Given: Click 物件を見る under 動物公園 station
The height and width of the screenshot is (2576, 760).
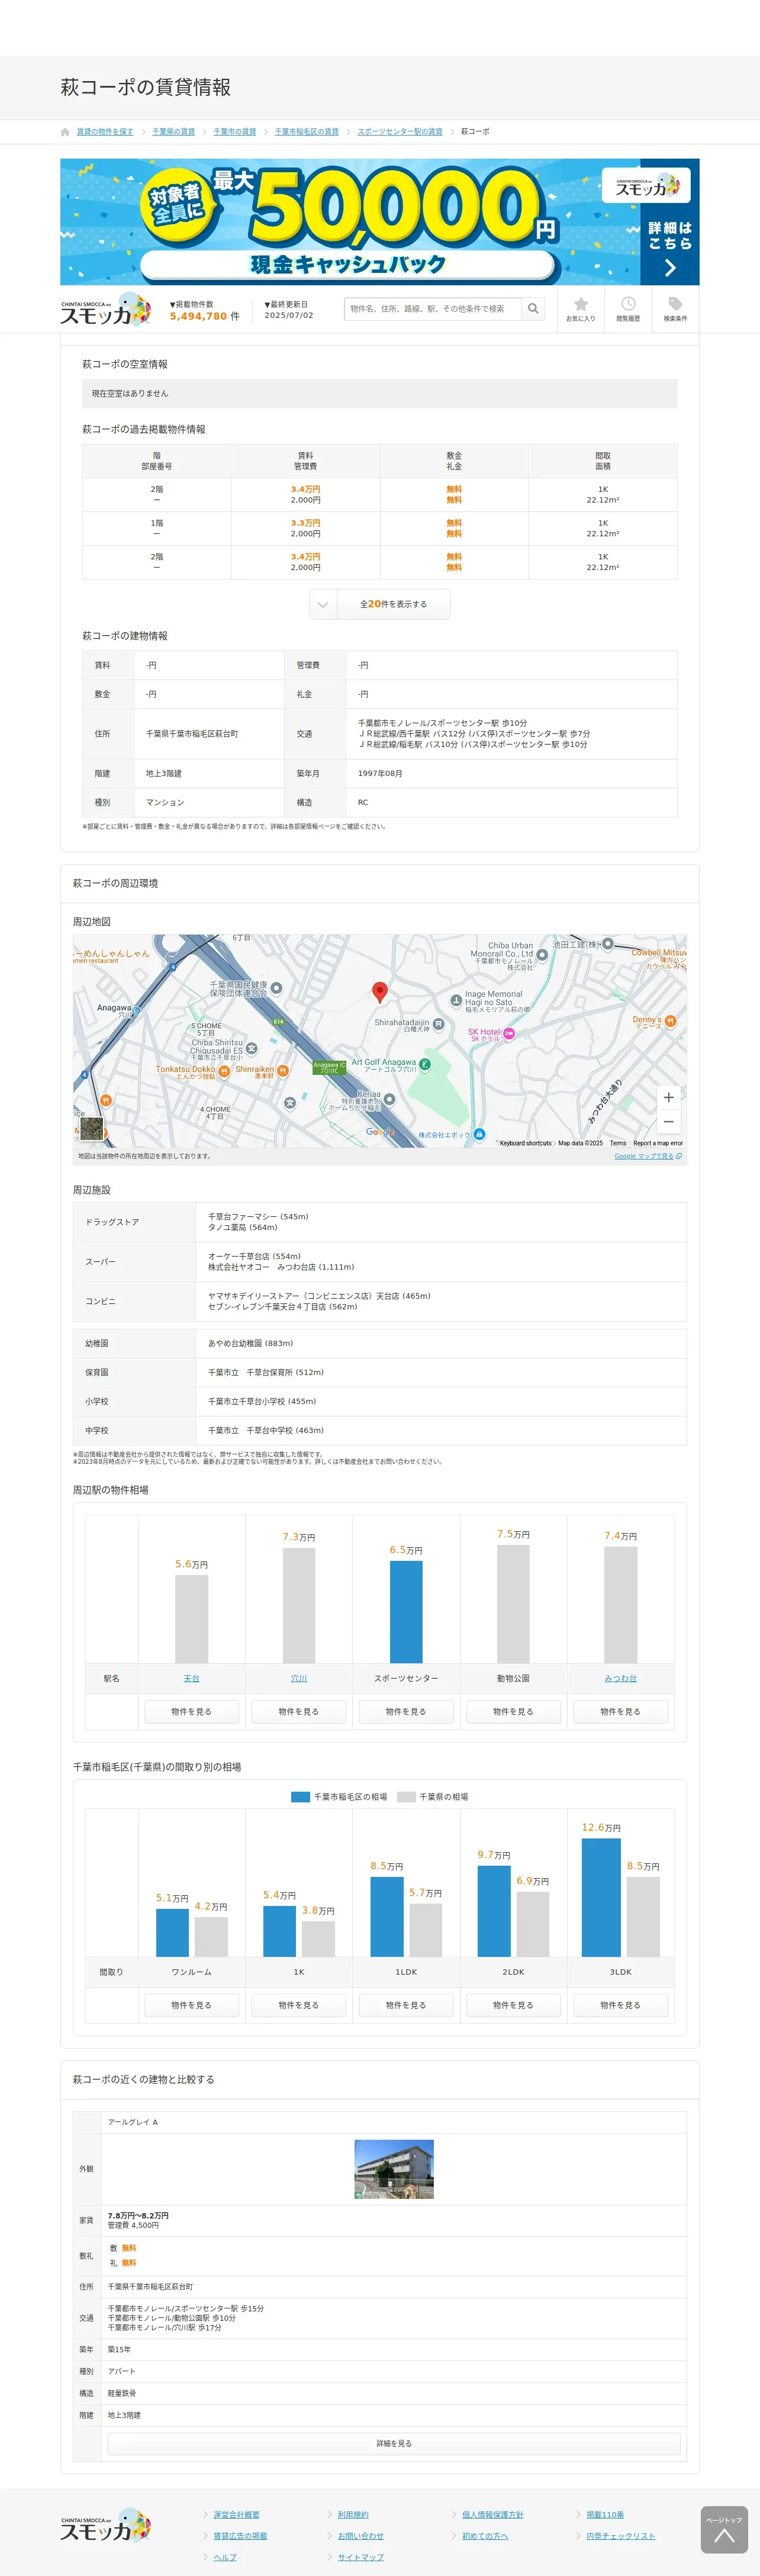Looking at the screenshot, I should coord(513,1711).
